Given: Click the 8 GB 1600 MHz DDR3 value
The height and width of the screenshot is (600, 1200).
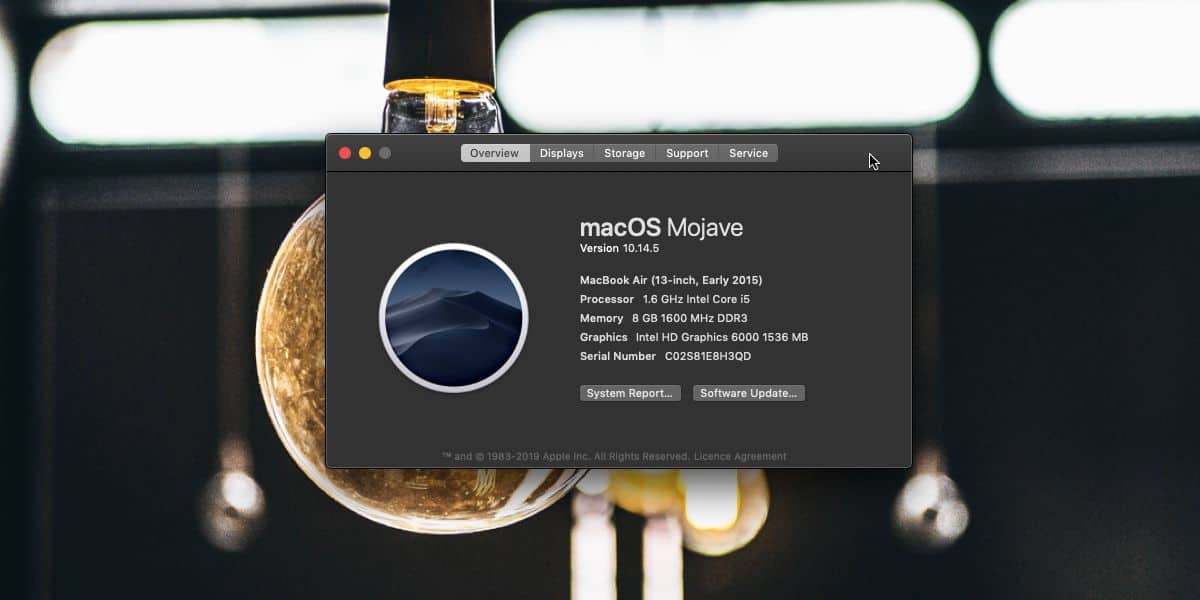Looking at the screenshot, I should pyautogui.click(x=689, y=318).
